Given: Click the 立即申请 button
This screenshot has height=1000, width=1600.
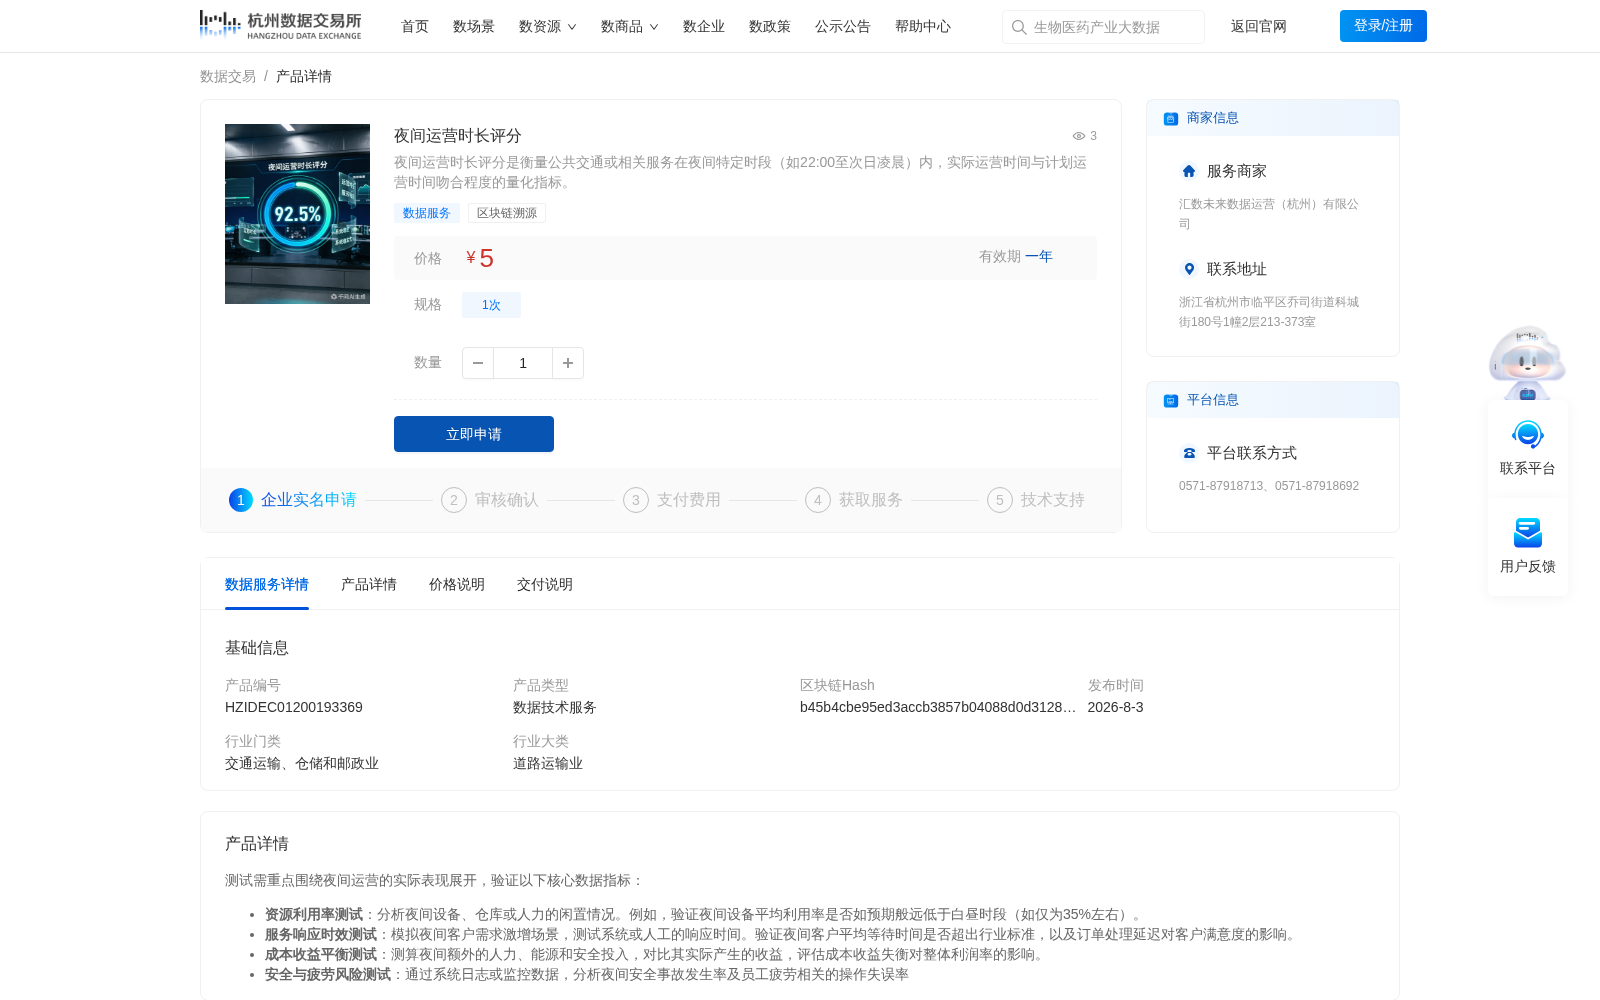Looking at the screenshot, I should click(x=474, y=434).
